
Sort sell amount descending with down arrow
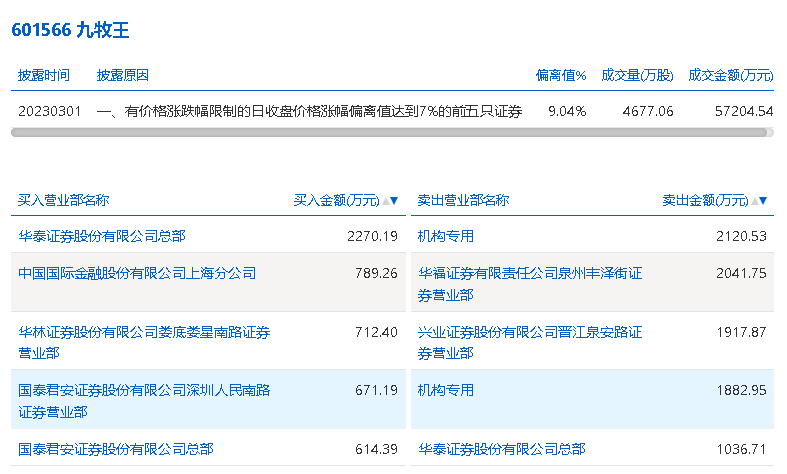coord(764,201)
